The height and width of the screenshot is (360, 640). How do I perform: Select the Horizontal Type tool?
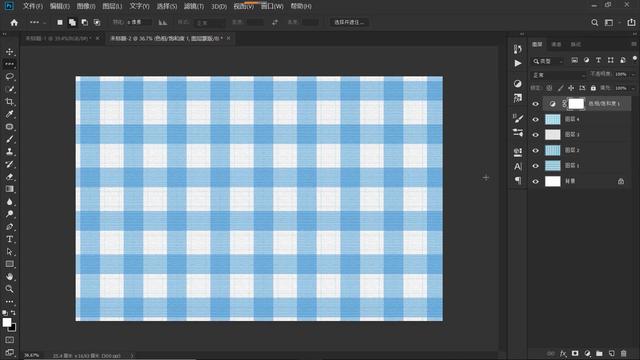pyautogui.click(x=9, y=239)
